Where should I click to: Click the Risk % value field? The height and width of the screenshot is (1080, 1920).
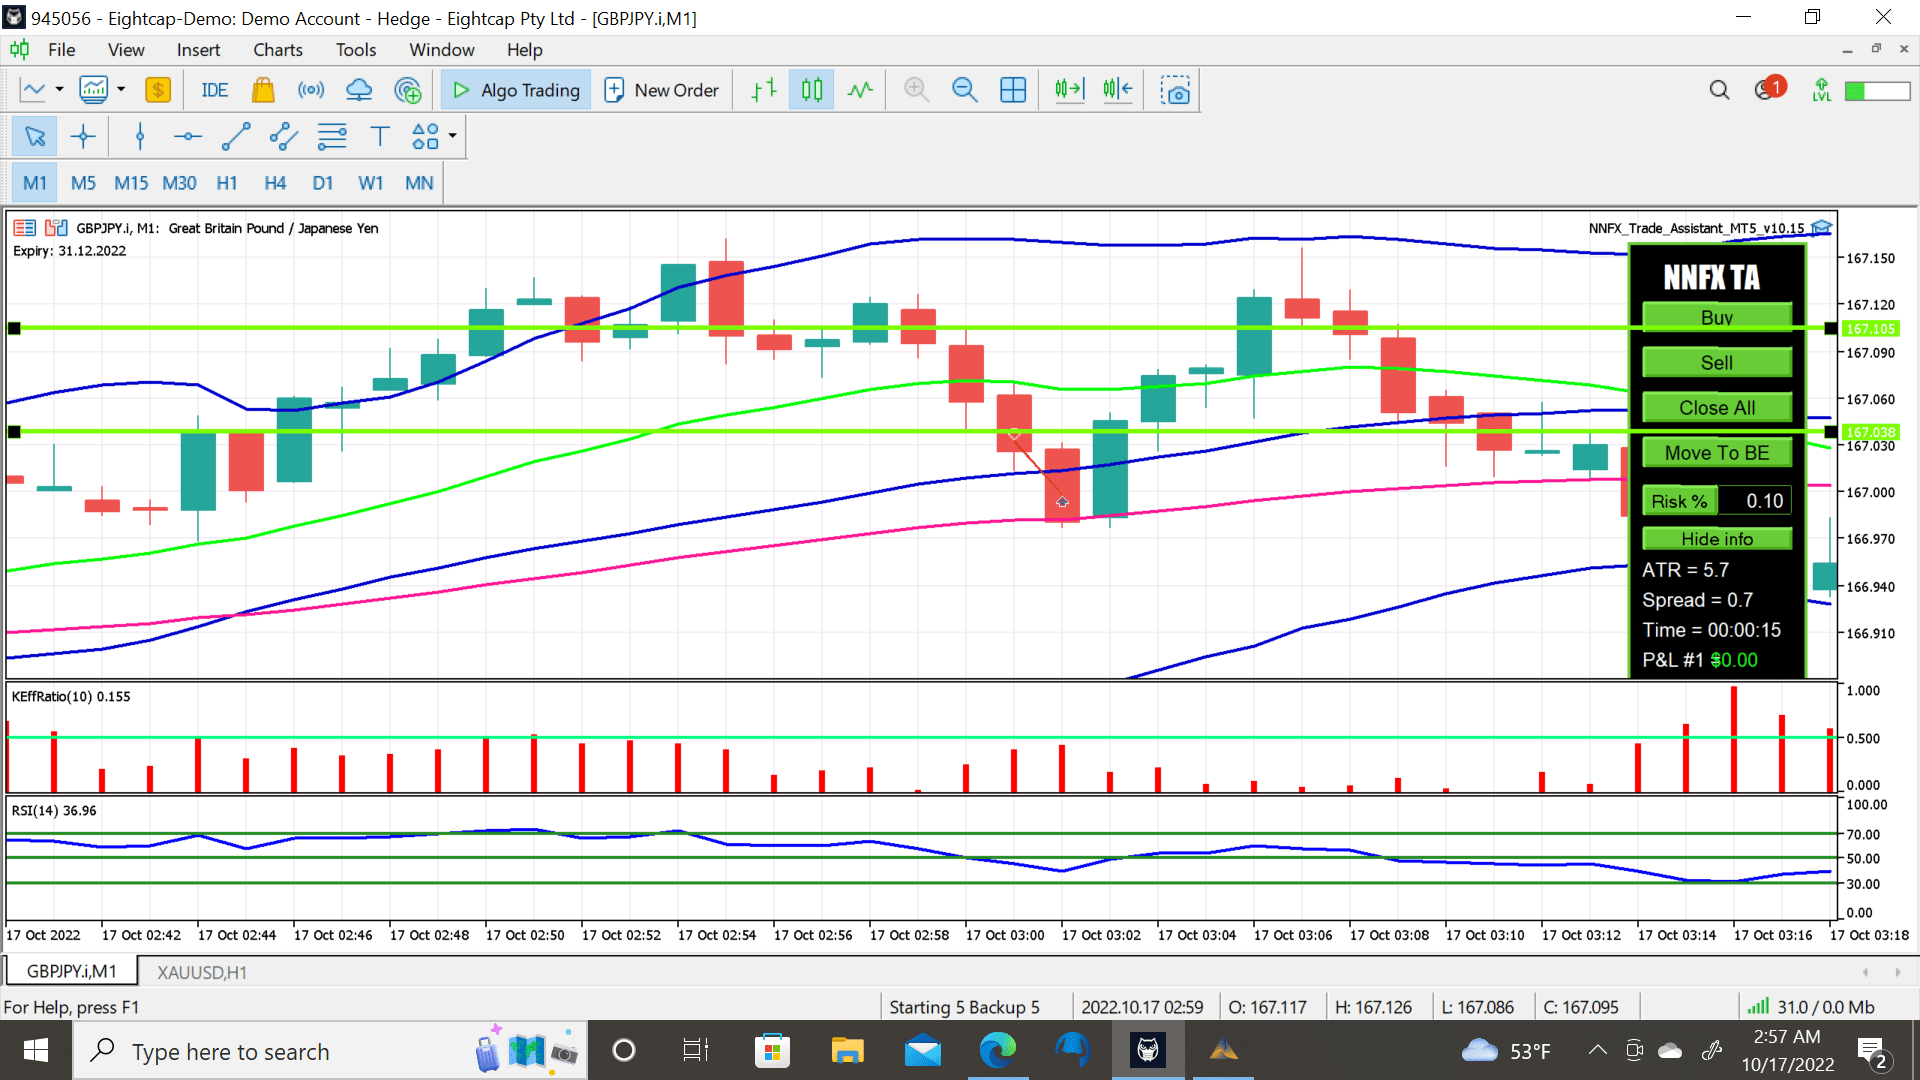tap(1755, 501)
